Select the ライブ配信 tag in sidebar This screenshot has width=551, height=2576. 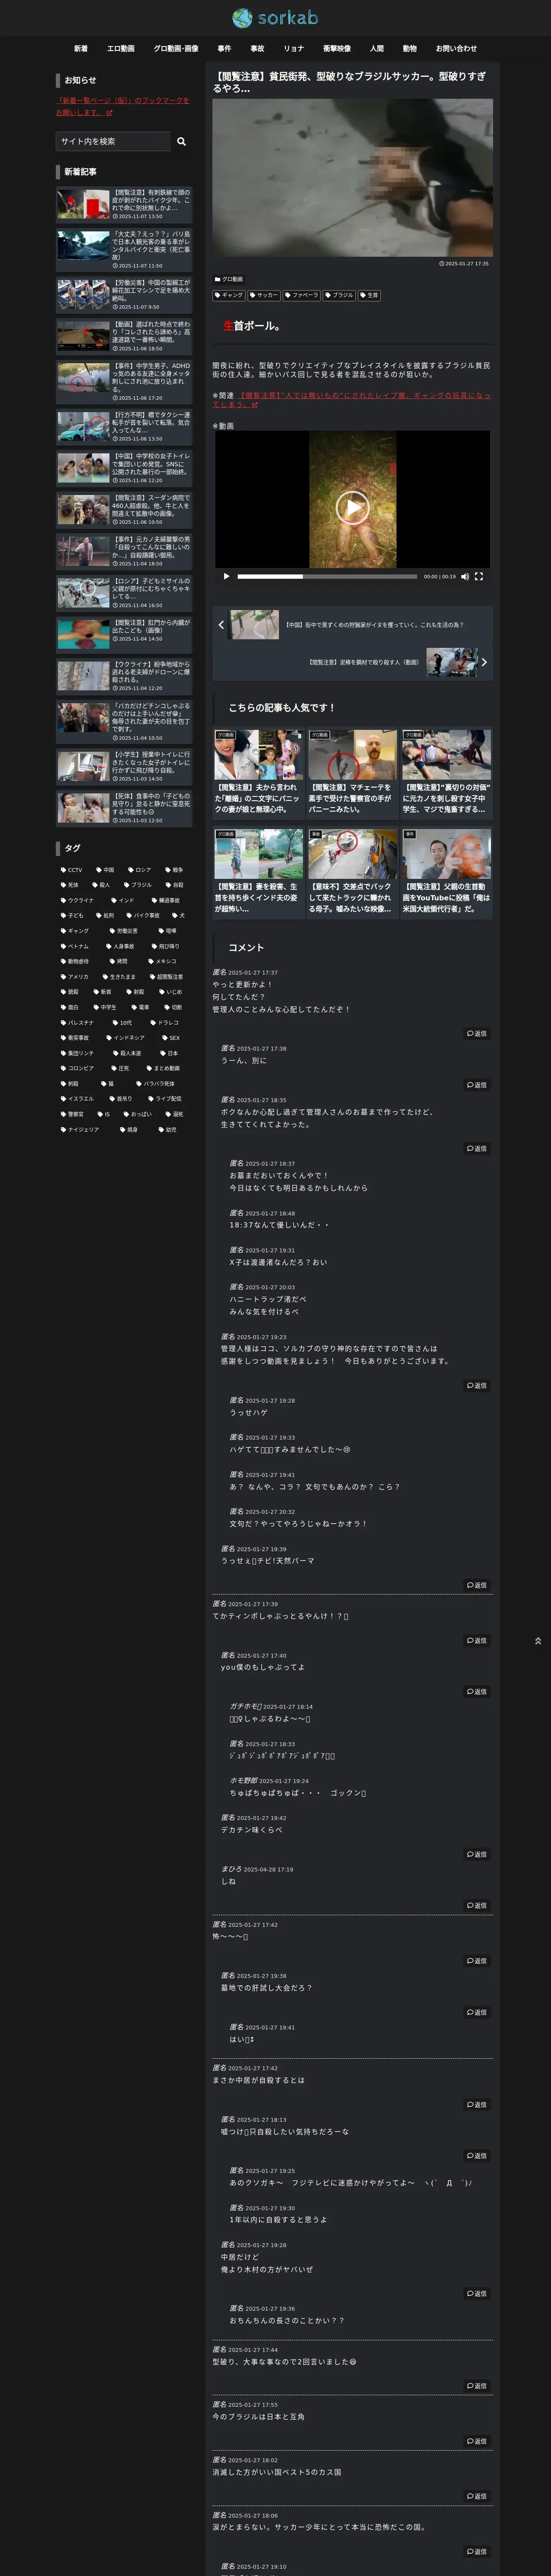click(165, 1099)
